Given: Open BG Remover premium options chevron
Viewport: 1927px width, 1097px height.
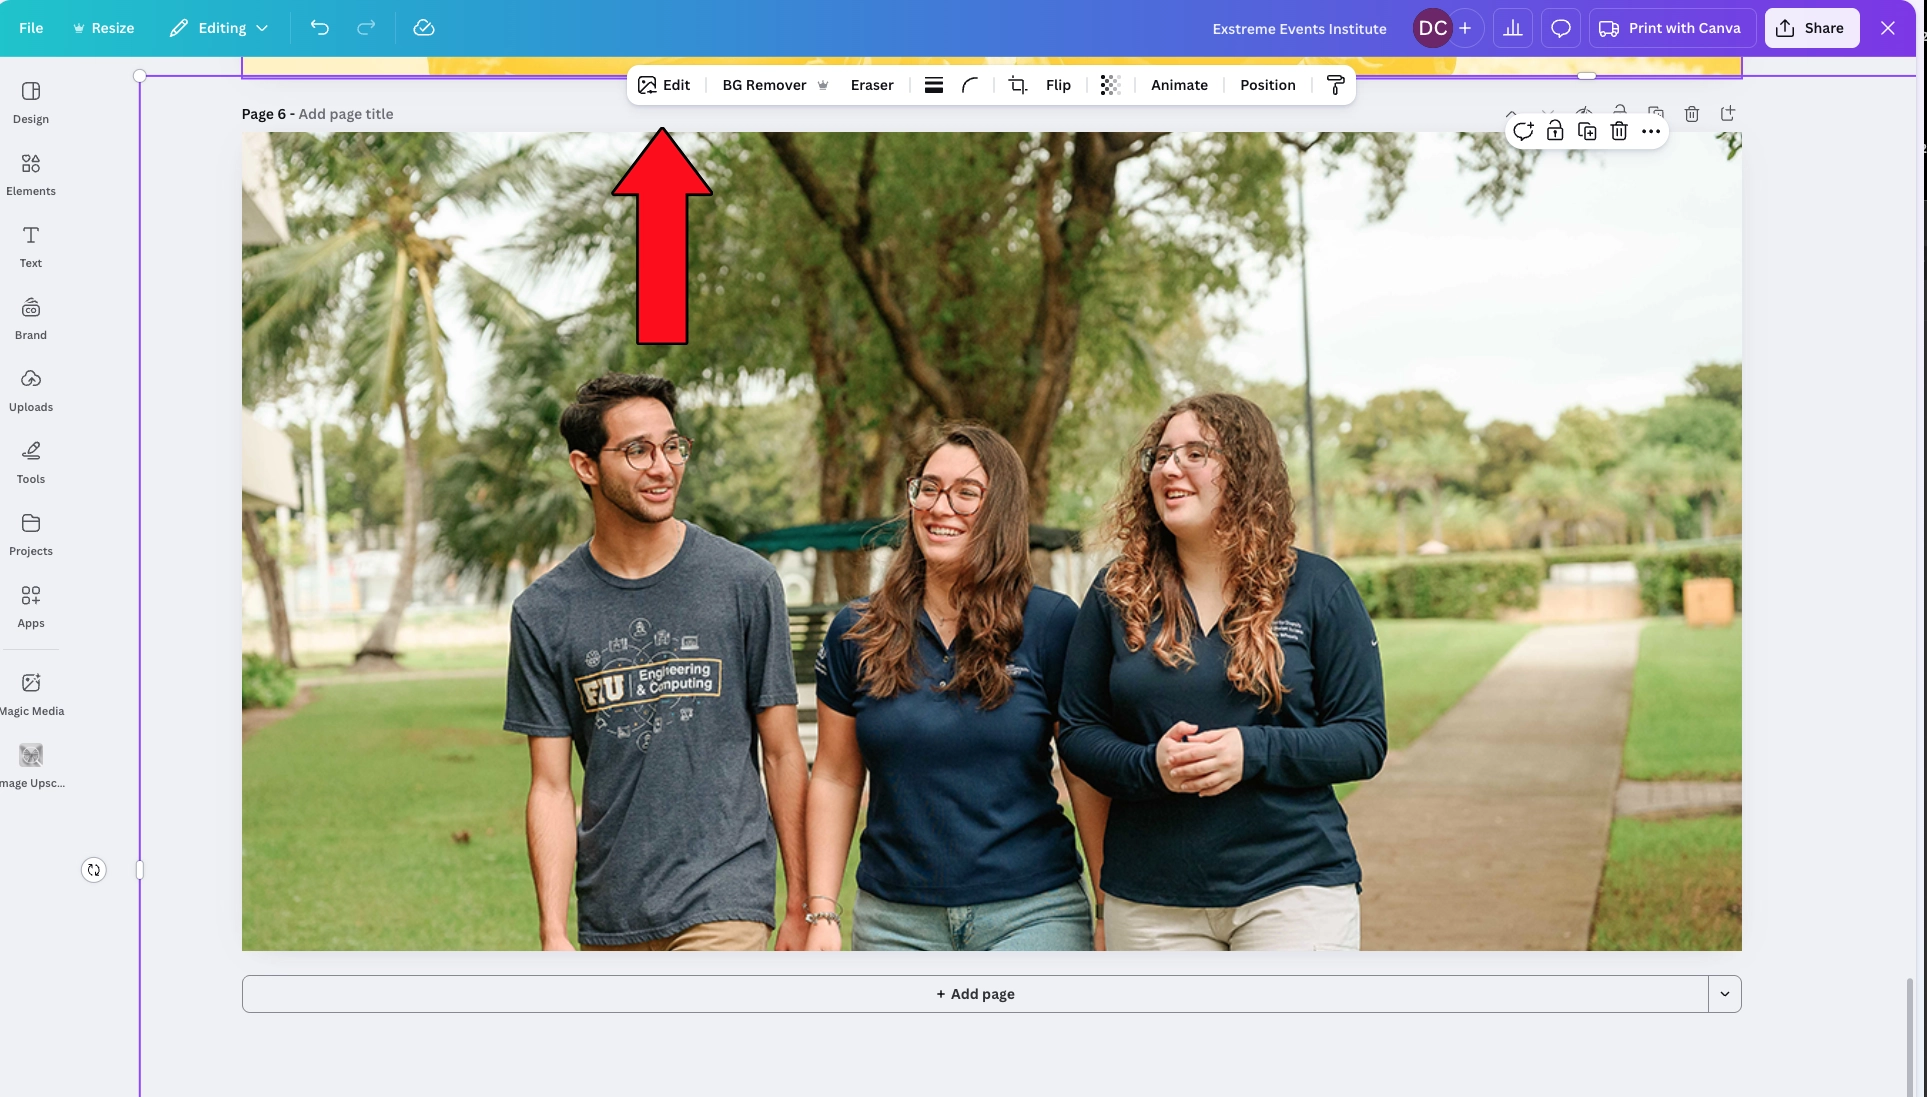Looking at the screenshot, I should tap(823, 85).
